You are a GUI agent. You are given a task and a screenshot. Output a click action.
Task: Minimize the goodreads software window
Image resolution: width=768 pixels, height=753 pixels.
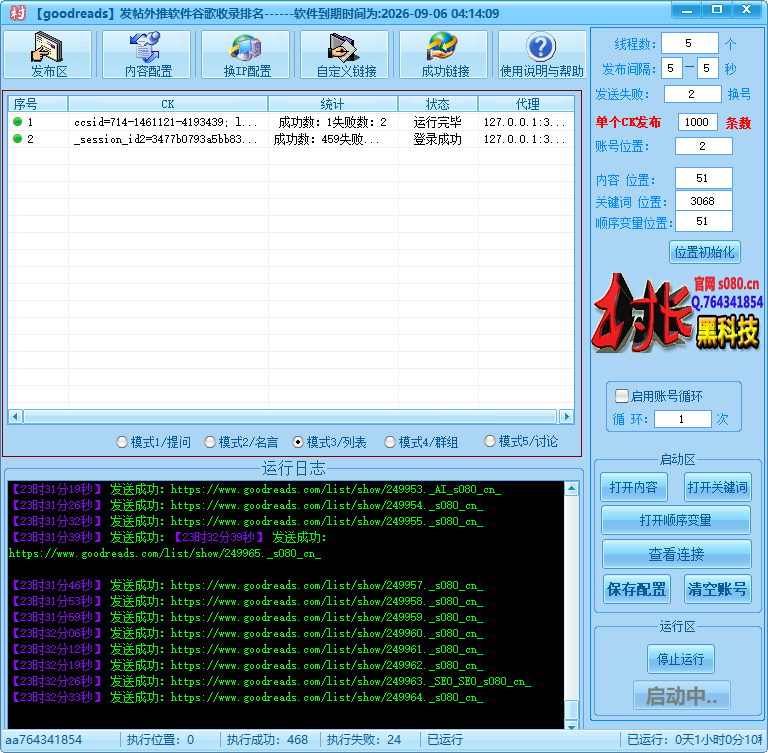686,10
